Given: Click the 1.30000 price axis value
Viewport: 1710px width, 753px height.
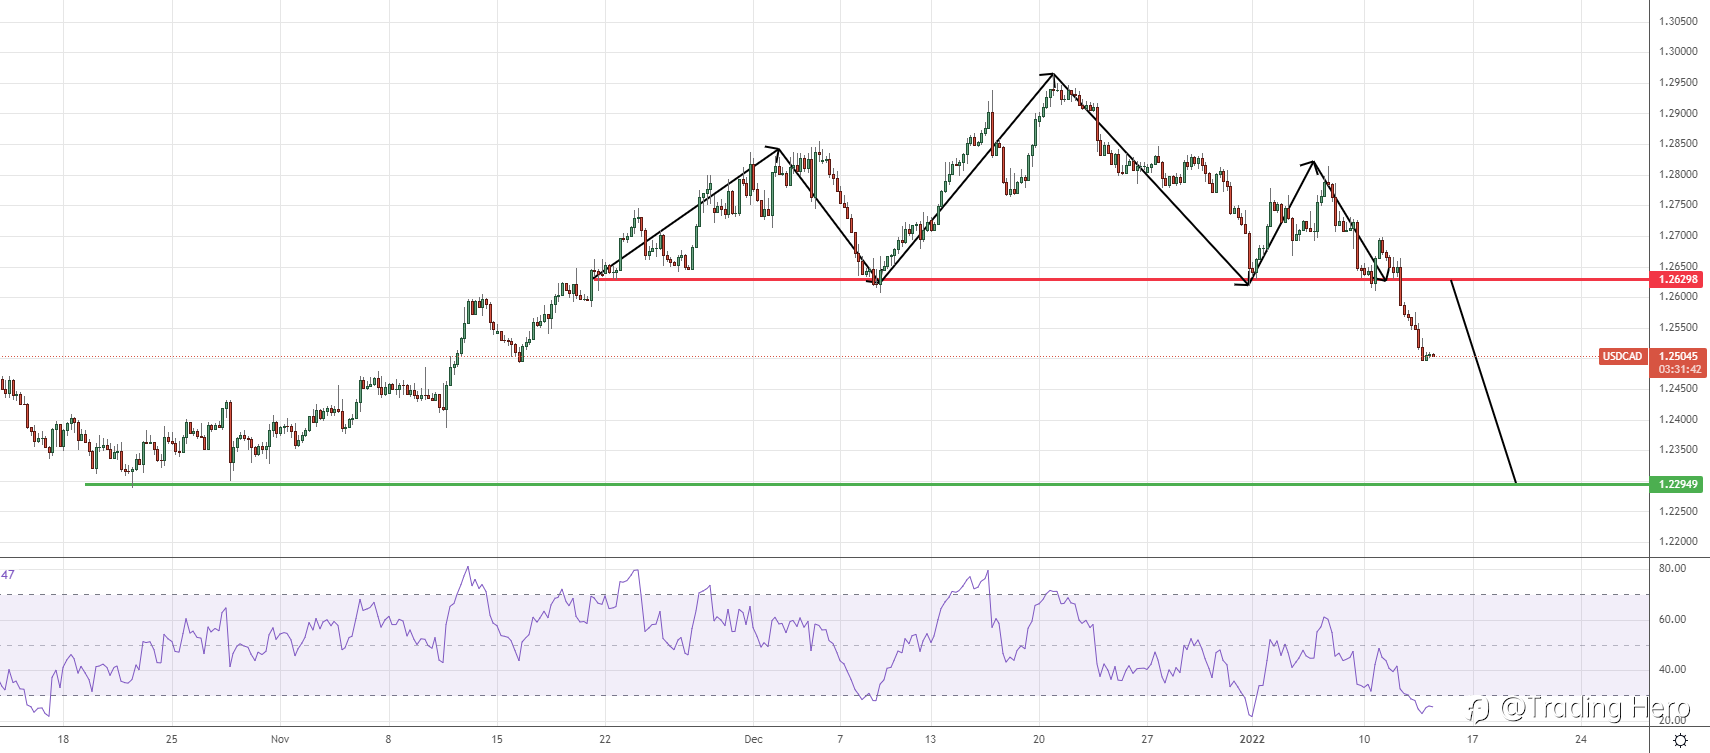Looking at the screenshot, I should coord(1678,51).
